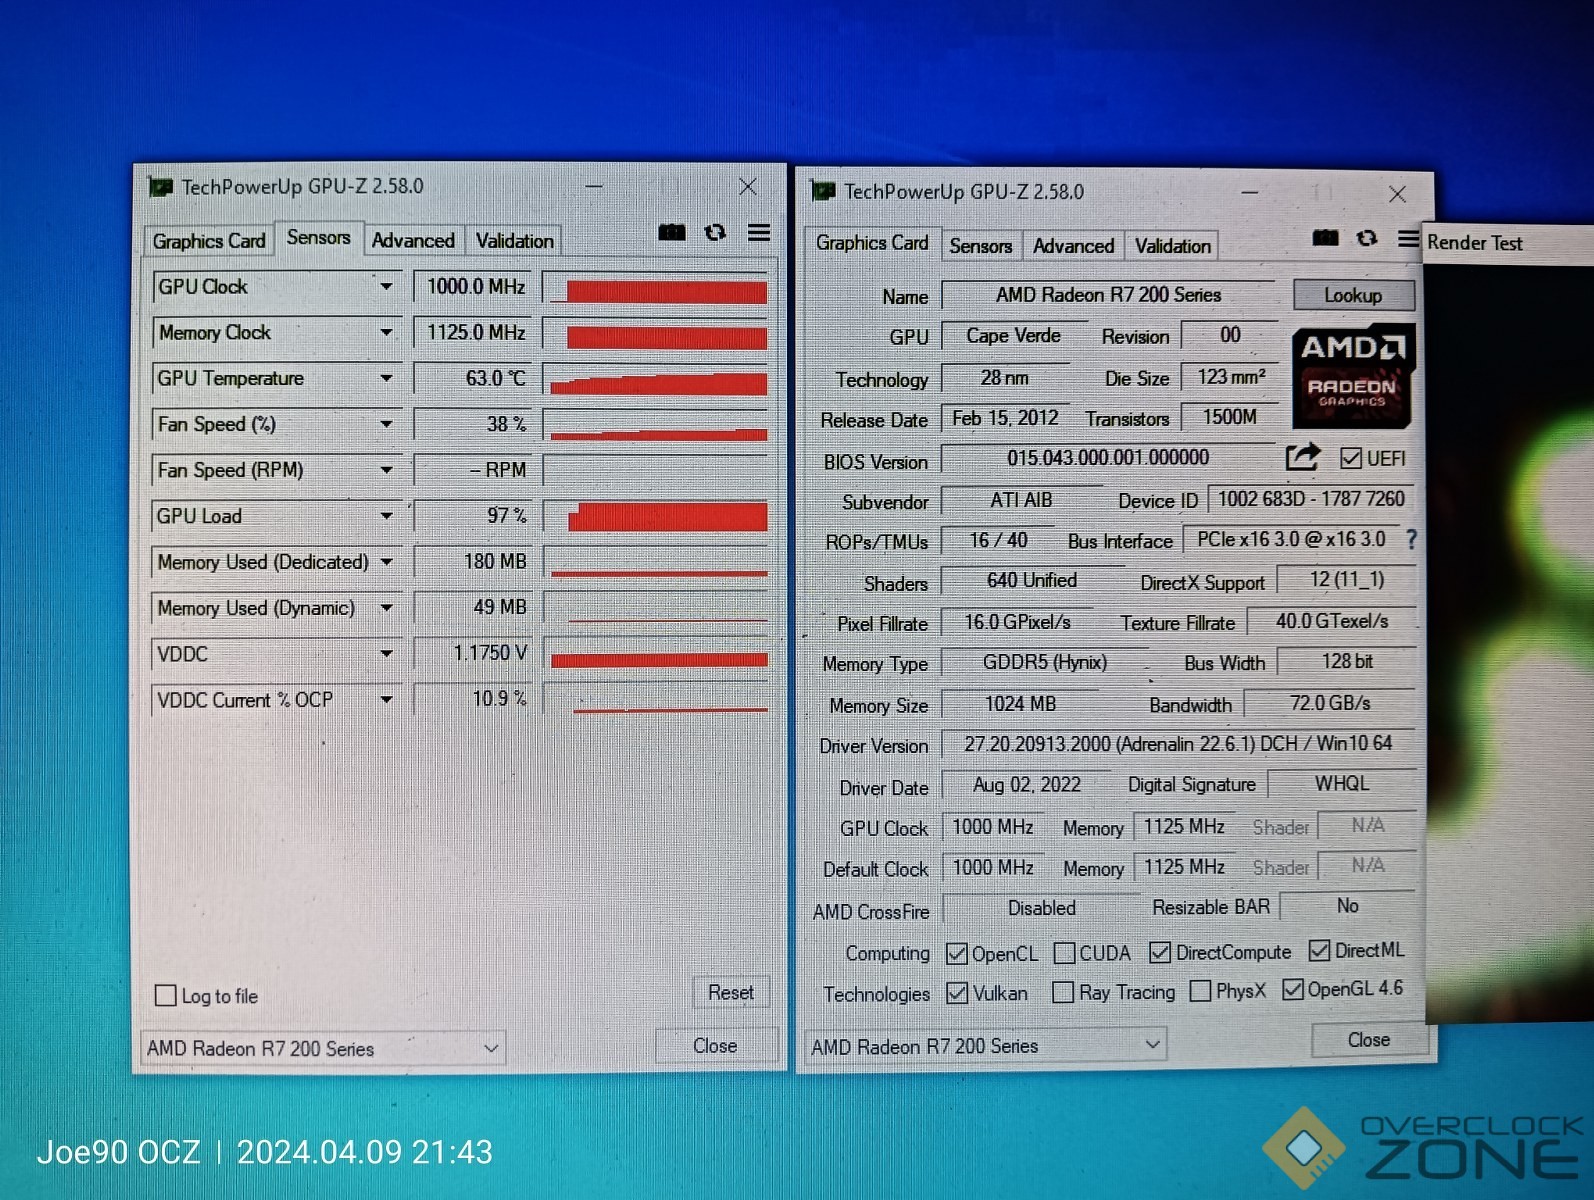1594x1200 pixels.
Task: Click the Lookup button
Action: [x=1353, y=295]
